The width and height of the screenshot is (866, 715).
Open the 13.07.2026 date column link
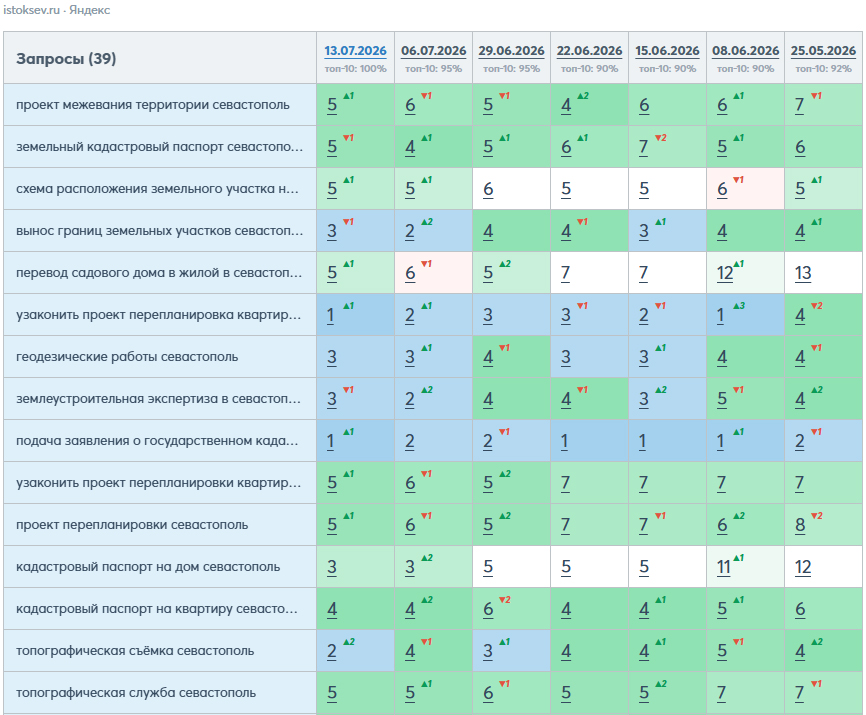click(355, 51)
